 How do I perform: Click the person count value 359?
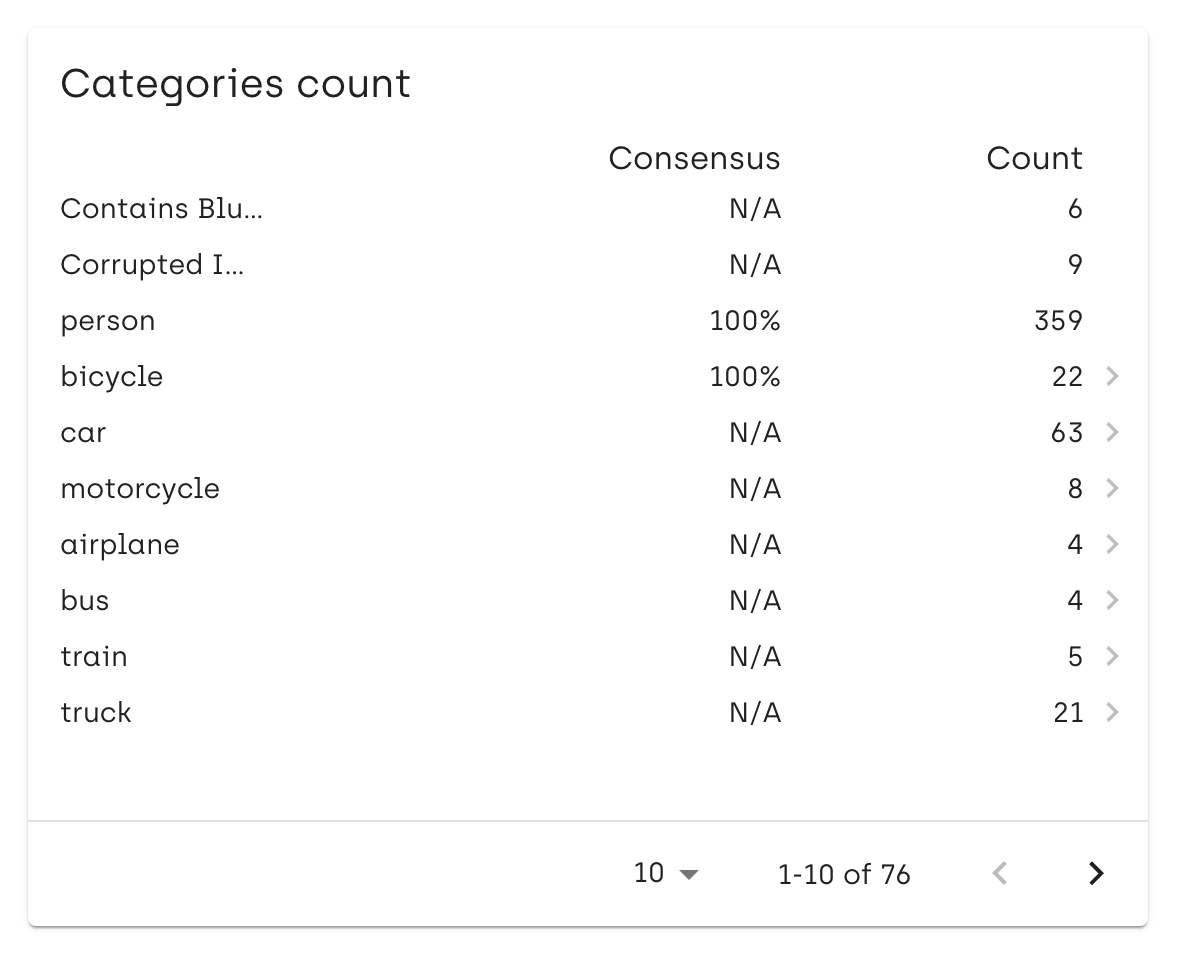click(x=1058, y=320)
